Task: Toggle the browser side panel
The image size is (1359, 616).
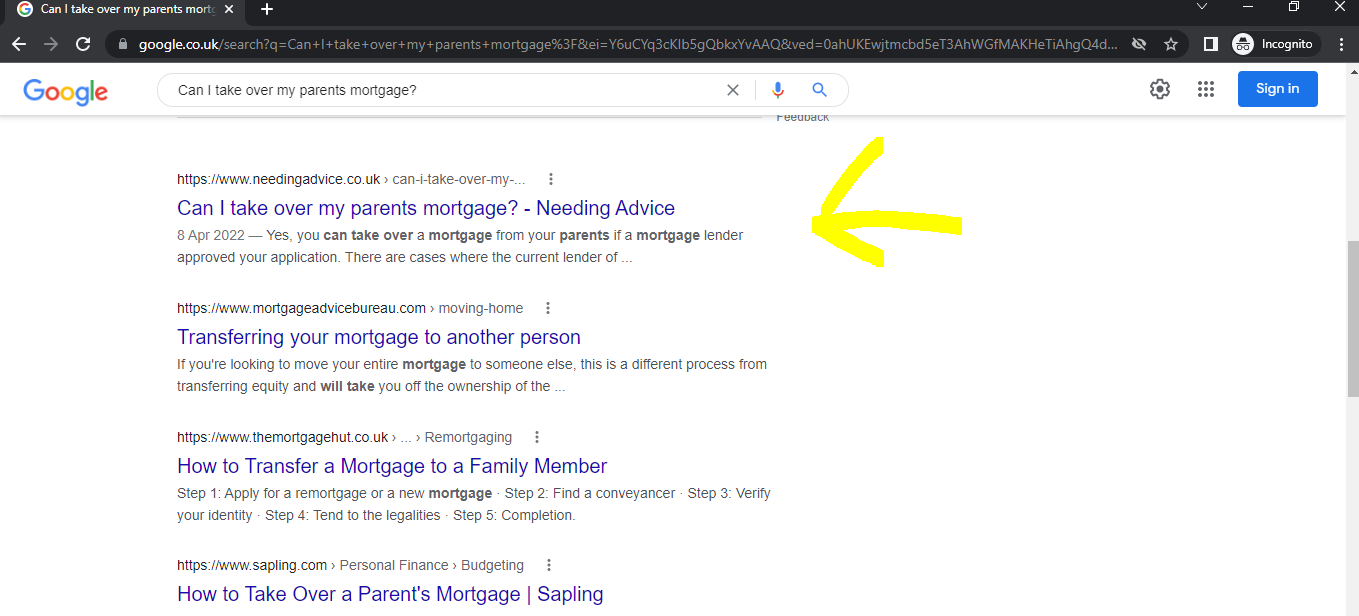Action: click(1210, 44)
